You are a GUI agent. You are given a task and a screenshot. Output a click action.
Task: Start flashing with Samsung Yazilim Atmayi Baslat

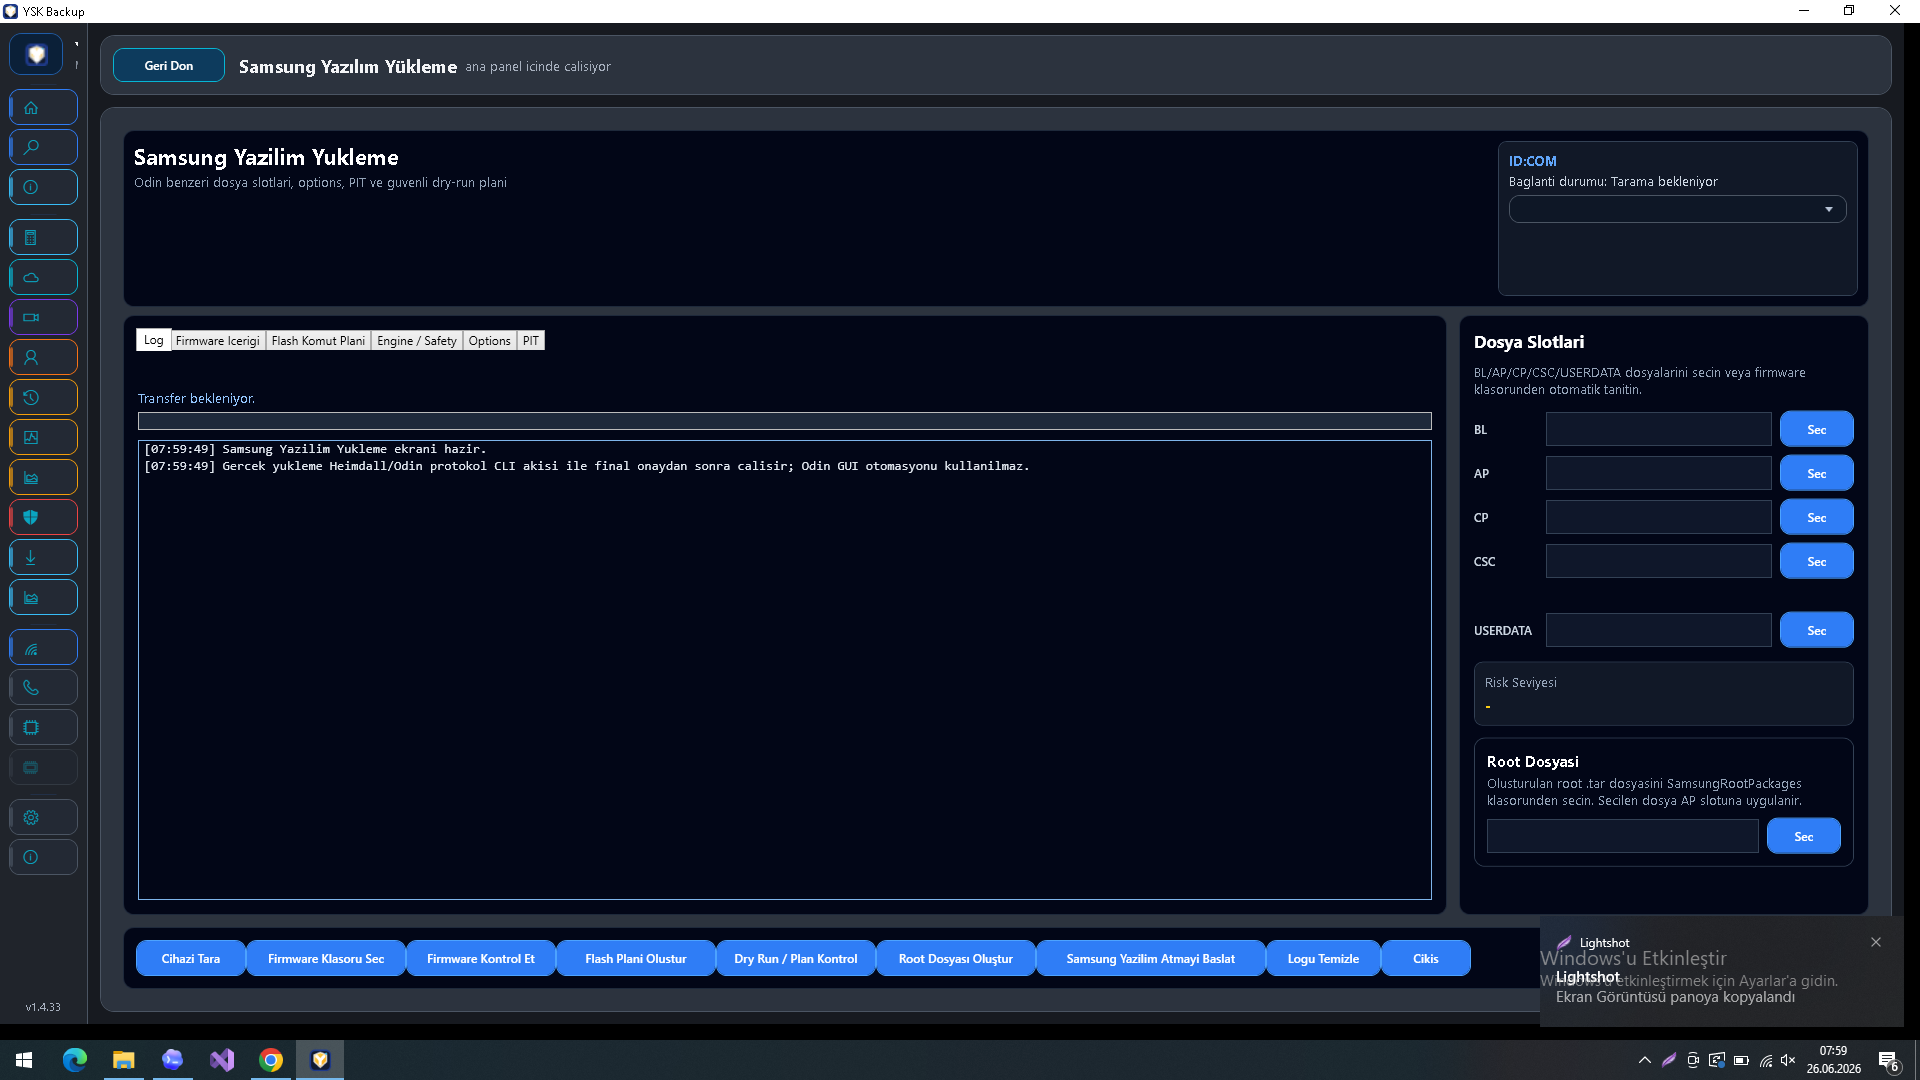click(x=1151, y=958)
